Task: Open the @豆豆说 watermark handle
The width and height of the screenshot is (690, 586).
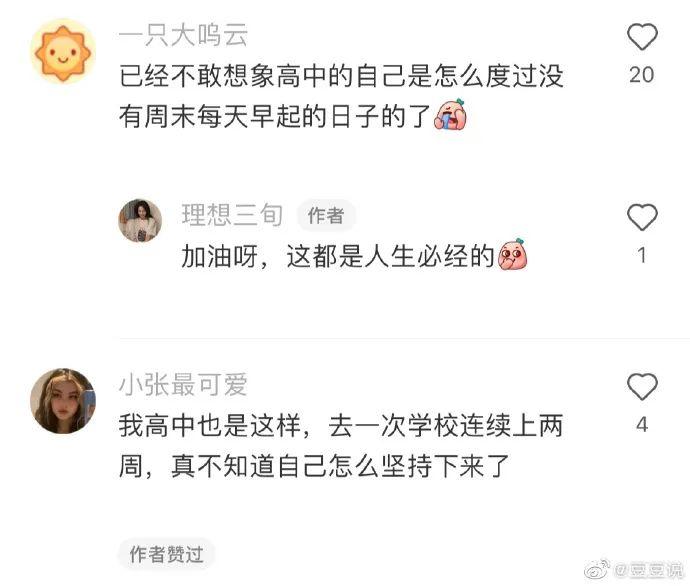Action: point(649,570)
